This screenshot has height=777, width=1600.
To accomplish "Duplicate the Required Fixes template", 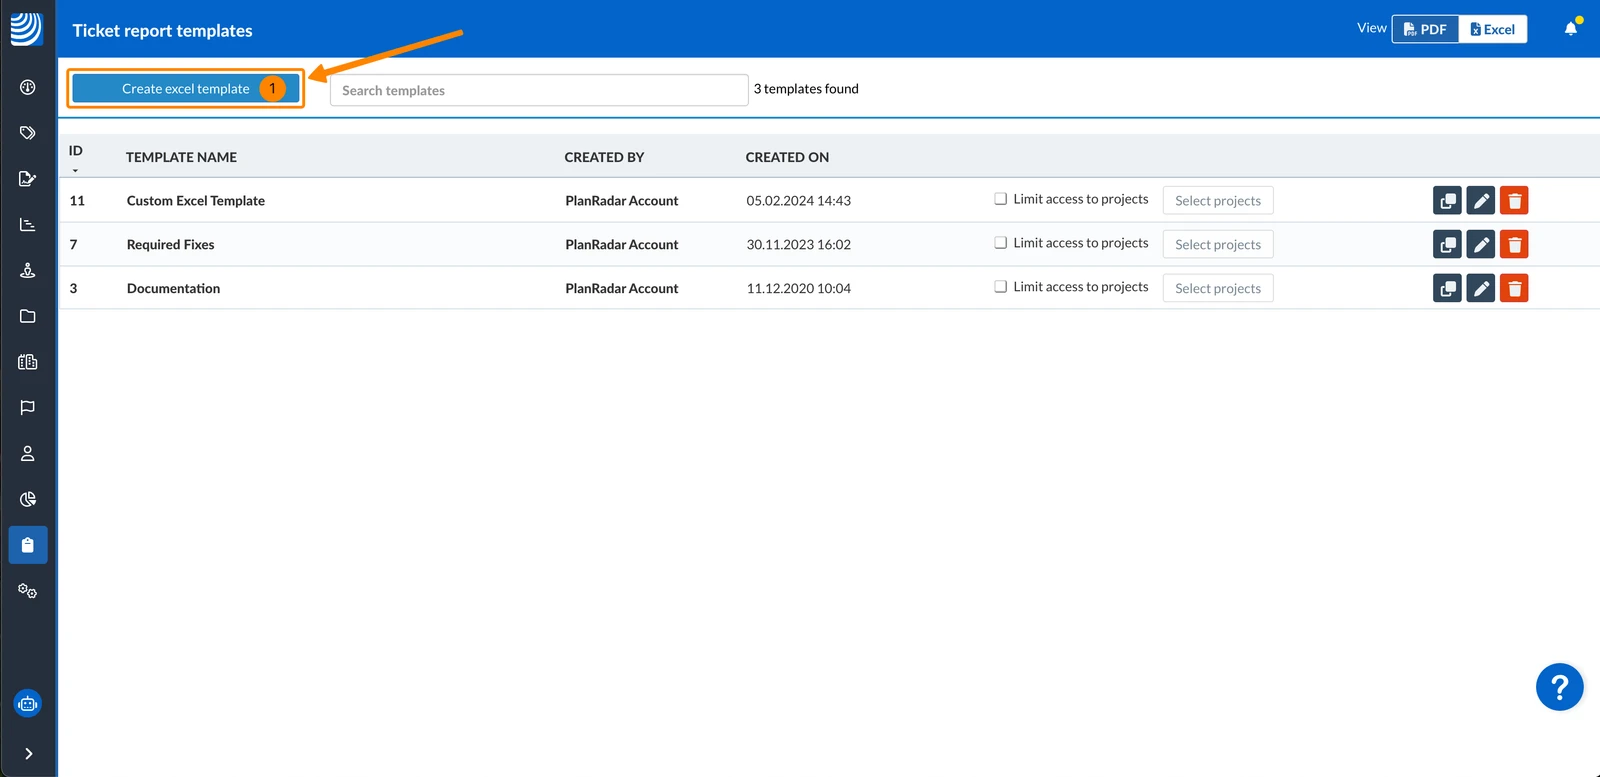I will 1447,245.
